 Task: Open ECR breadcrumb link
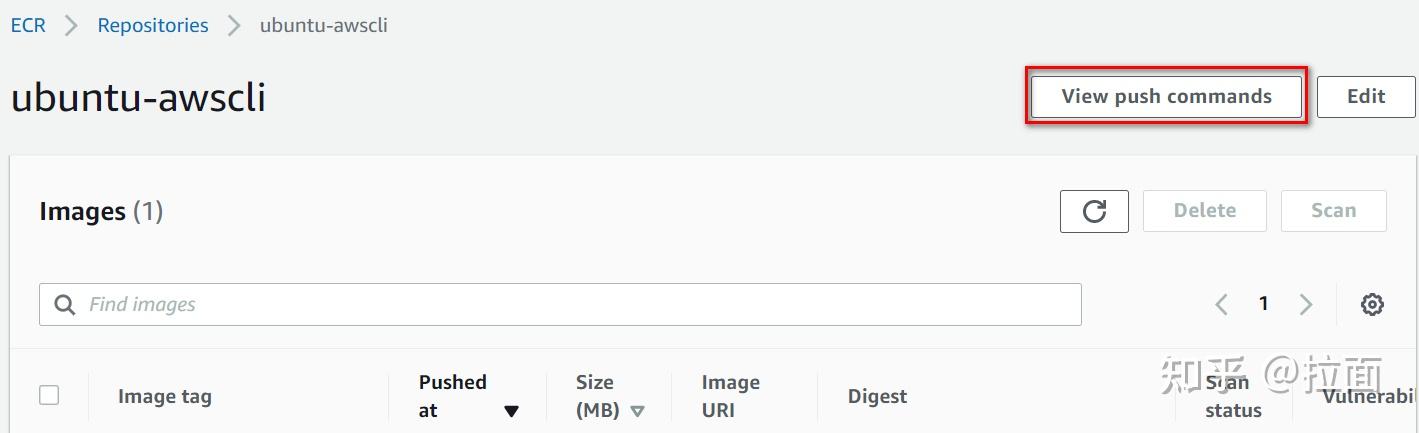[28, 25]
